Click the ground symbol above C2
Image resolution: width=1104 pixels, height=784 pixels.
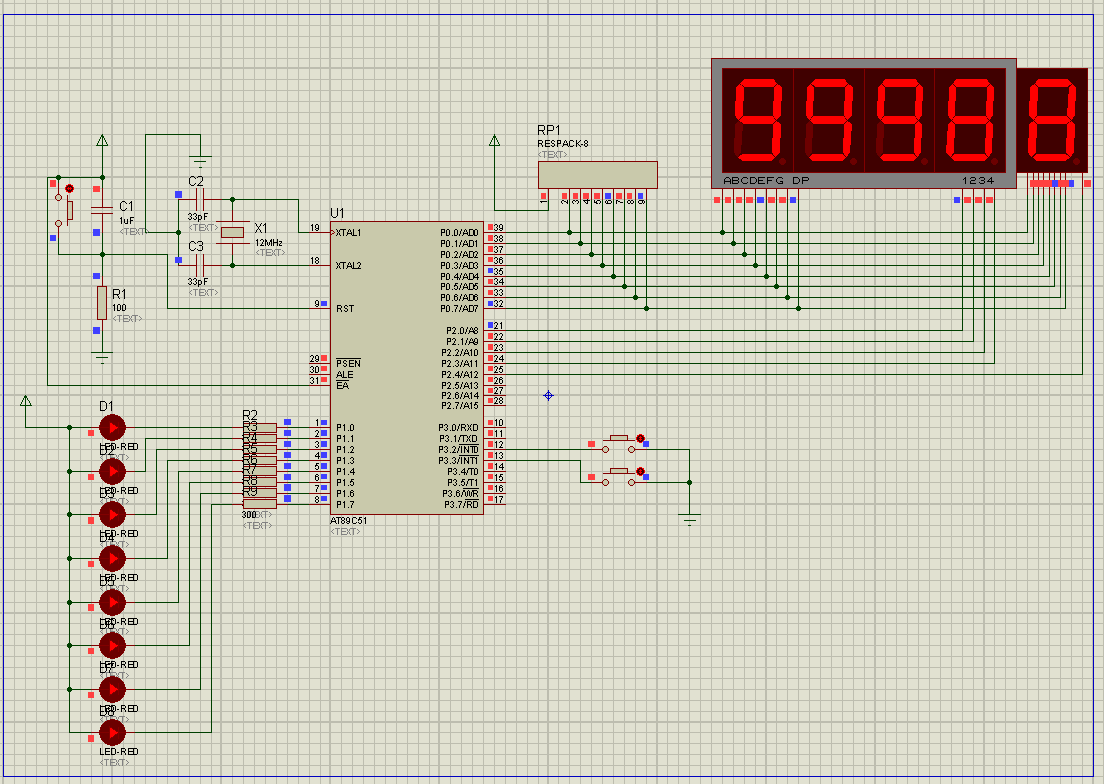click(x=201, y=160)
